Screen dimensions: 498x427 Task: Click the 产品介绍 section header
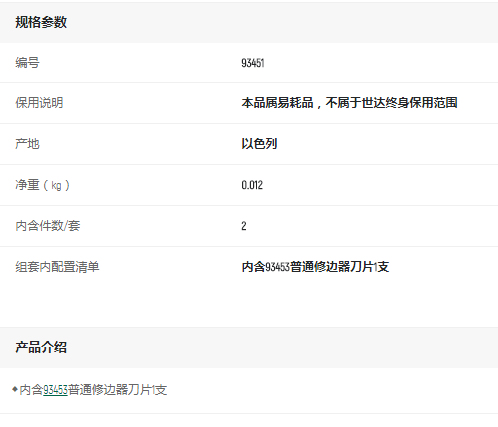pyautogui.click(x=41, y=347)
